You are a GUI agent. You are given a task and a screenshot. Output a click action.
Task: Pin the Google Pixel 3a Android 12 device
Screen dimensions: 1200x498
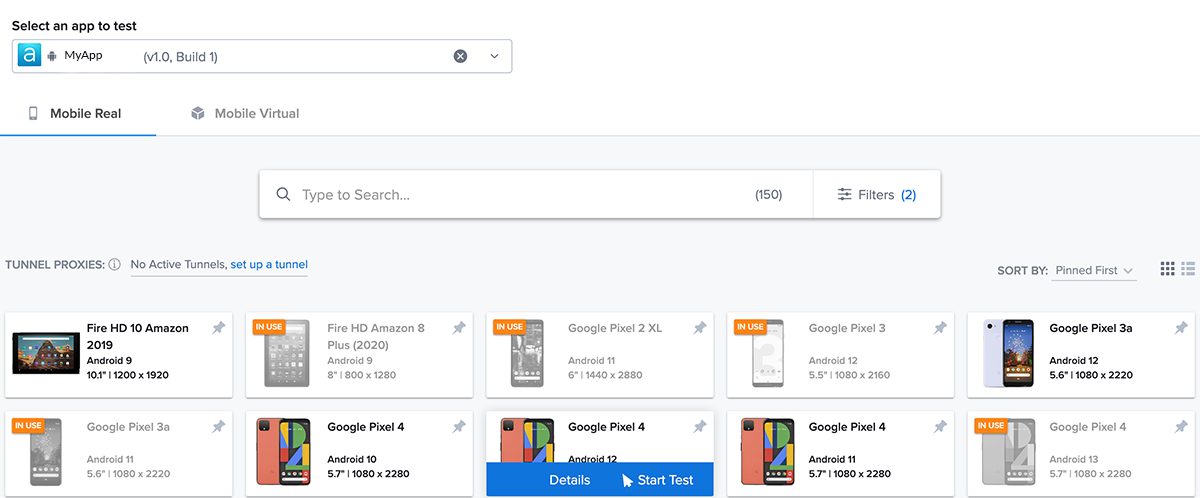[1181, 328]
